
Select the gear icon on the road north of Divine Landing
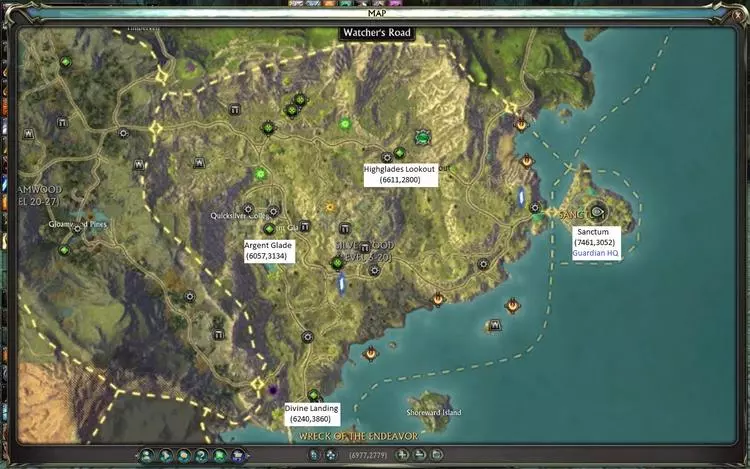coord(308,337)
